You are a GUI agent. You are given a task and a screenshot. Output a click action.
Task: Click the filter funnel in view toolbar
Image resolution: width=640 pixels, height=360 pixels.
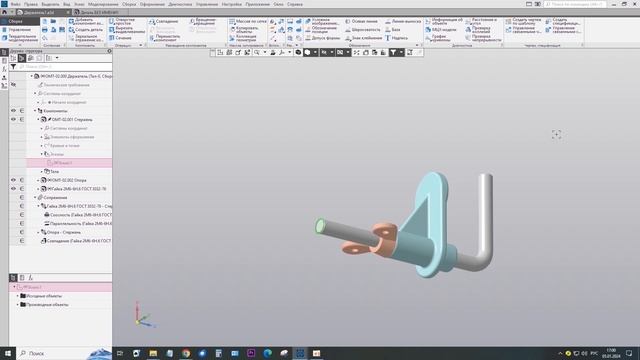(x=393, y=53)
